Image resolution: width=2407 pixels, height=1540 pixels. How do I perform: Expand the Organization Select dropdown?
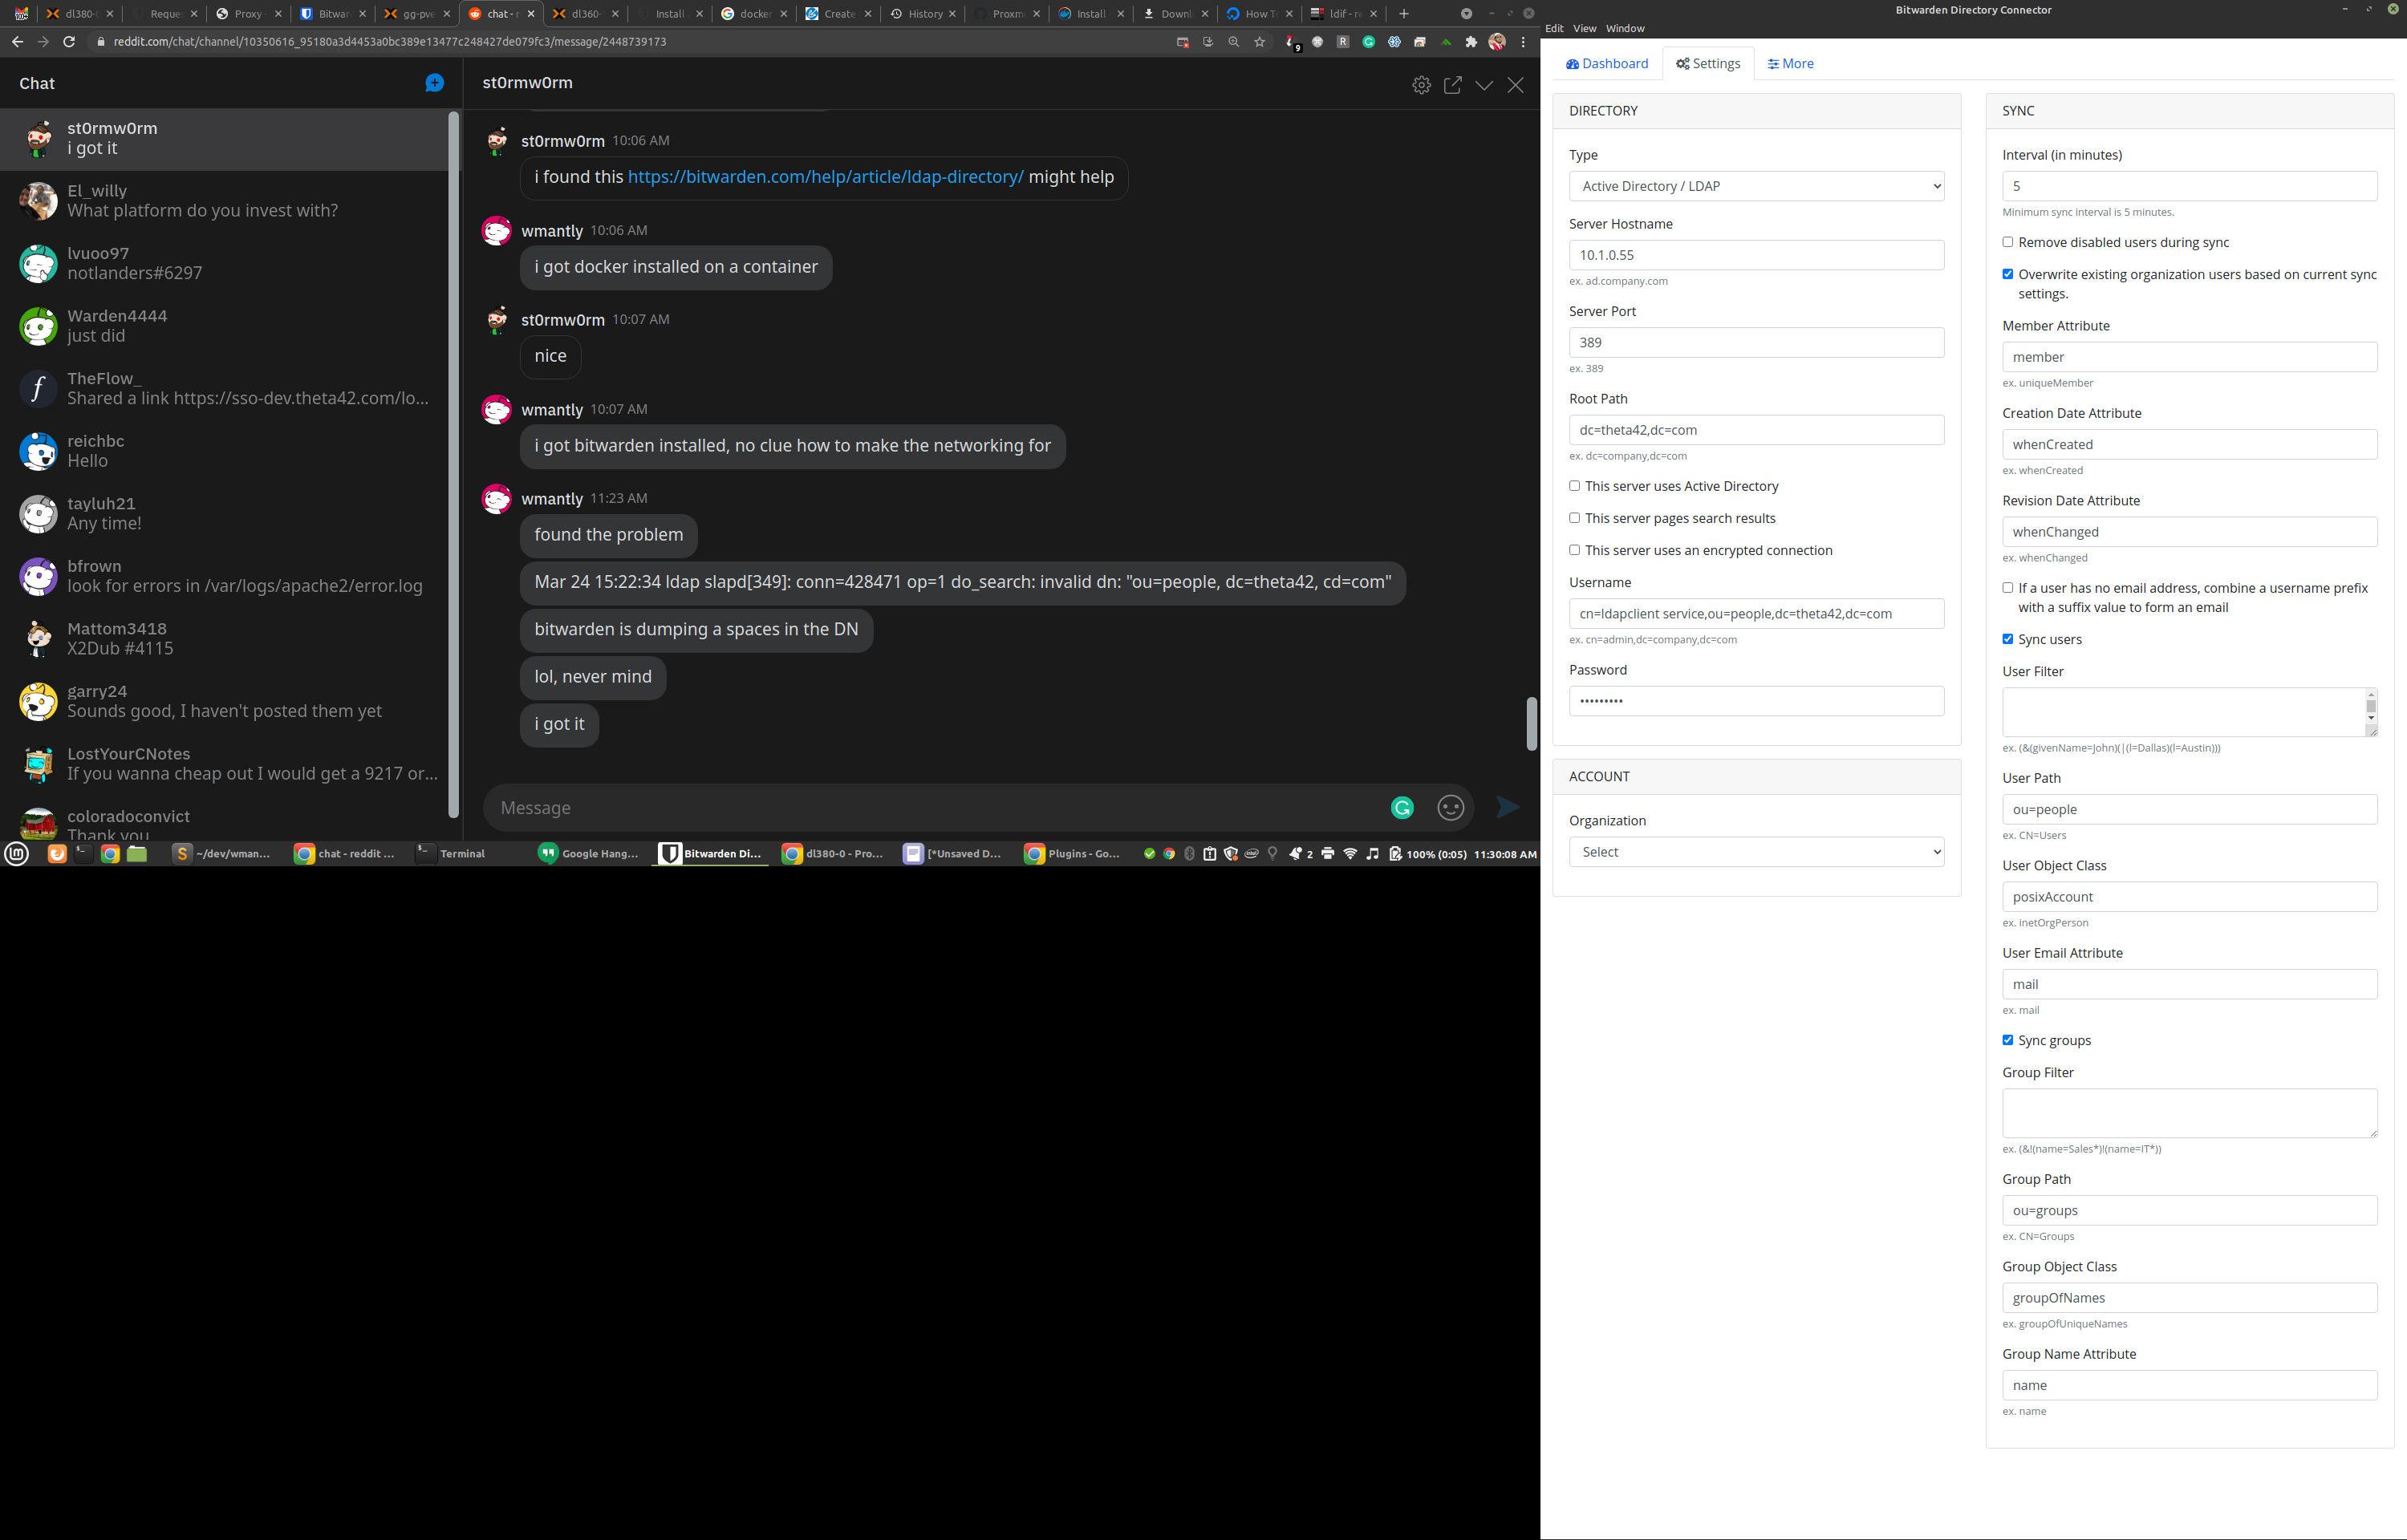1756,852
